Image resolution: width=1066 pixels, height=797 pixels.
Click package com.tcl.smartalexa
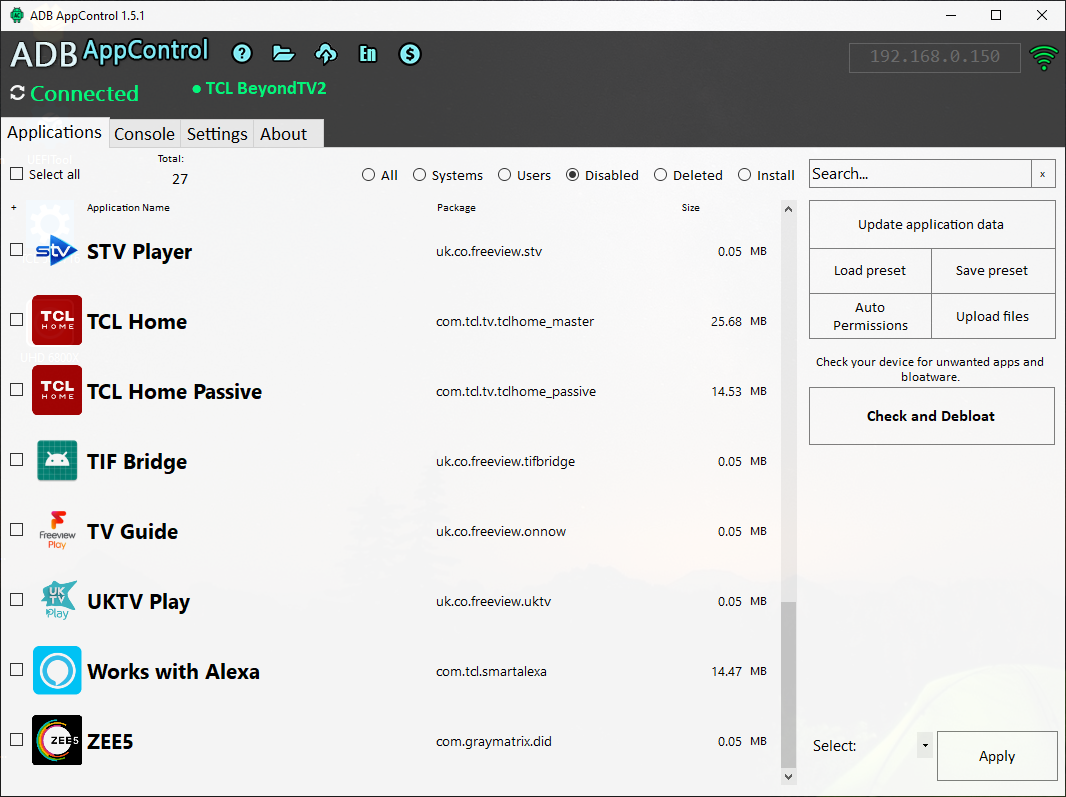pyautogui.click(x=491, y=671)
